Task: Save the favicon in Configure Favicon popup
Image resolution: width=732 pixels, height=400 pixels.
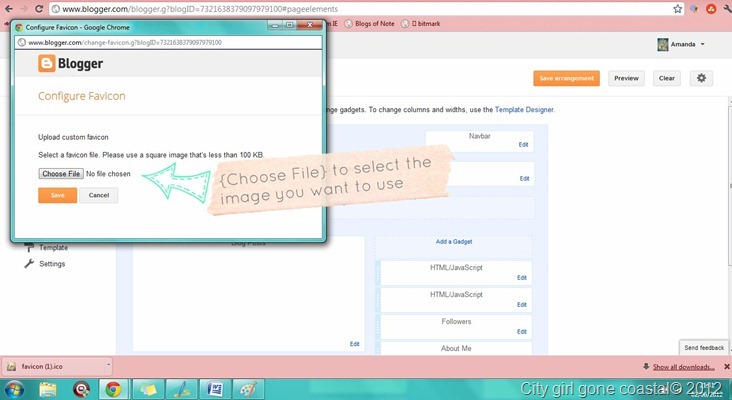Action: [57, 195]
